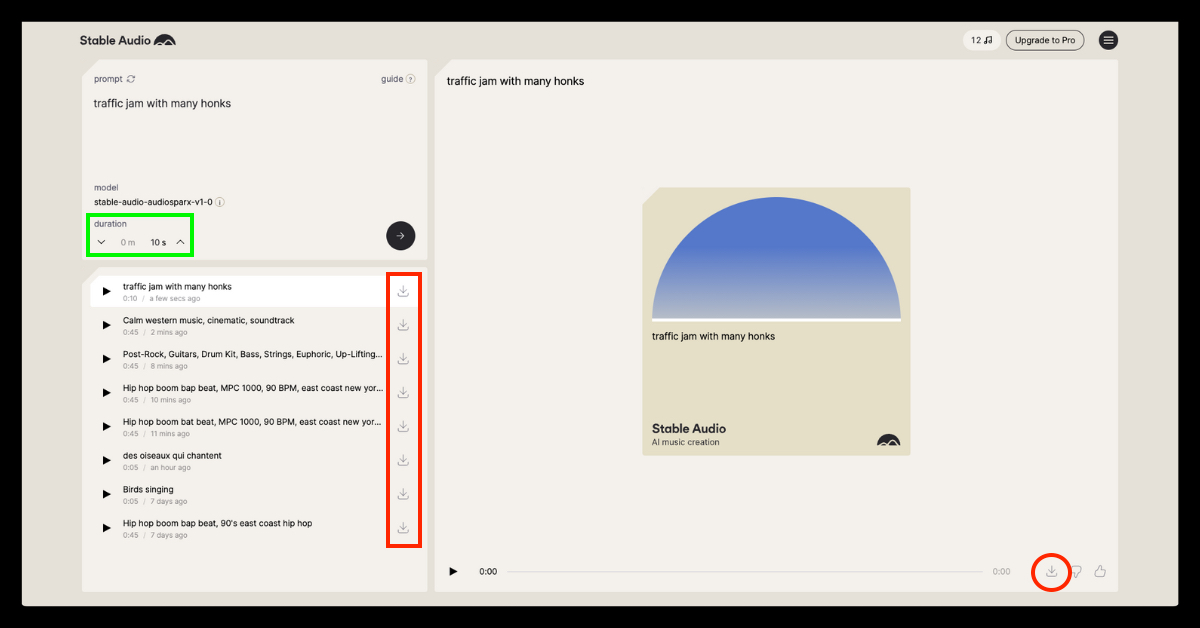Play 'traffic jam with many honks' track in list

click(107, 291)
